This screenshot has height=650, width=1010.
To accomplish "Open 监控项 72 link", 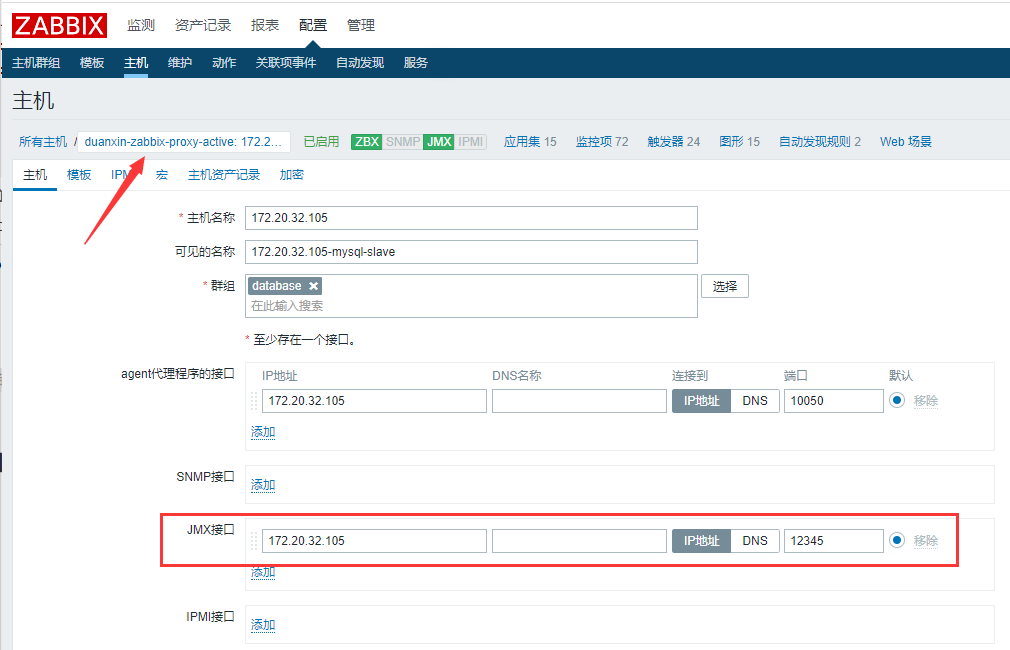I will tap(602, 142).
